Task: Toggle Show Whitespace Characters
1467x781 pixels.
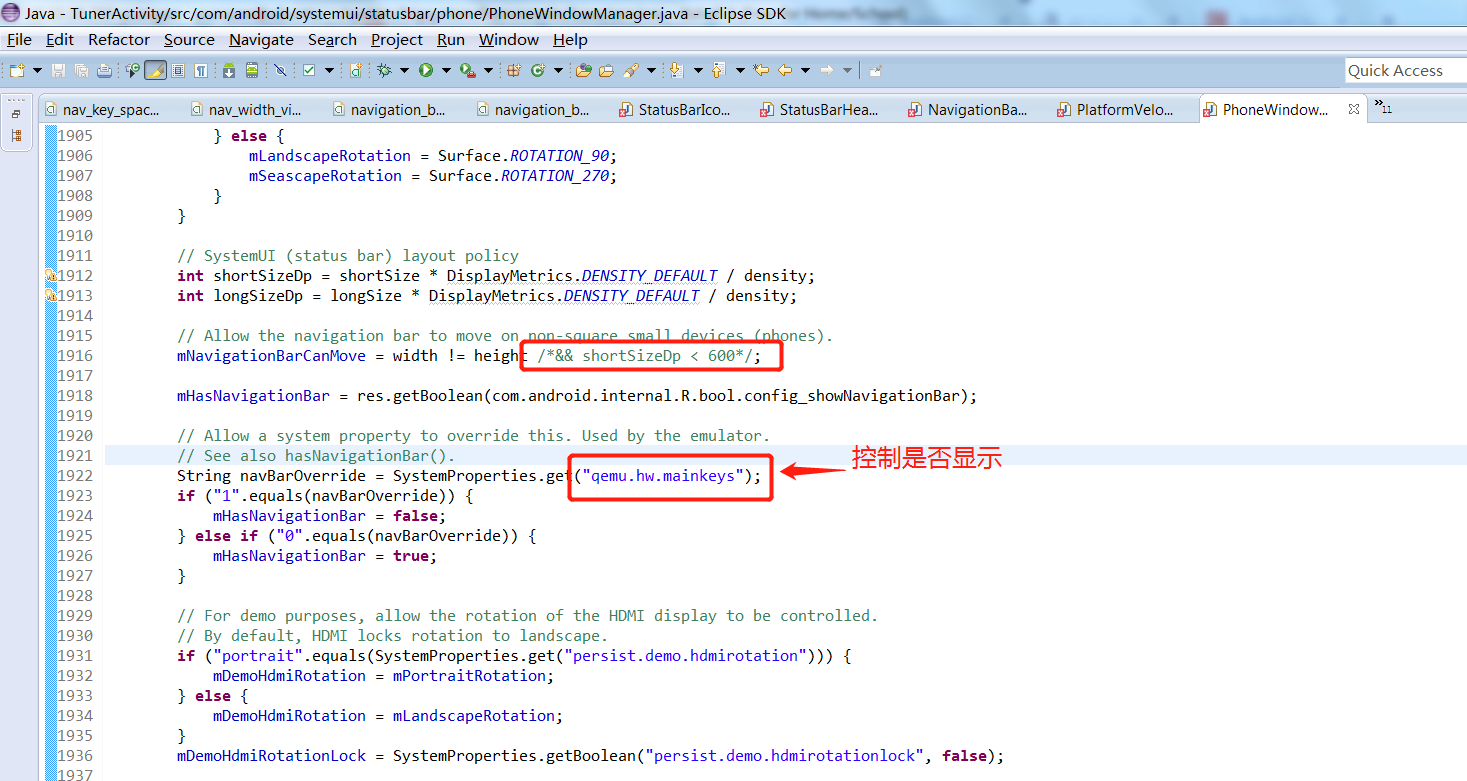Action: tap(201, 70)
